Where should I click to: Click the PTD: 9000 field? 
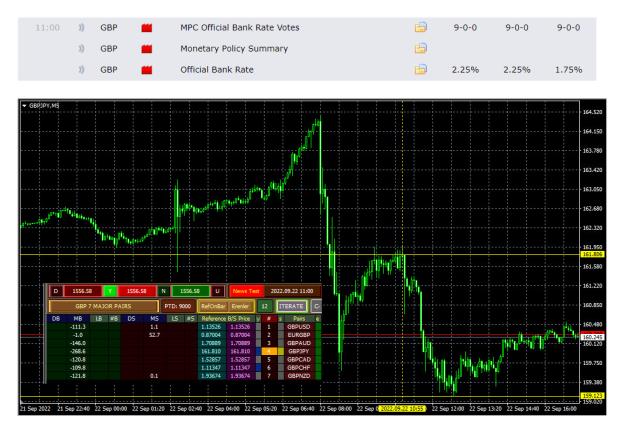click(178, 306)
